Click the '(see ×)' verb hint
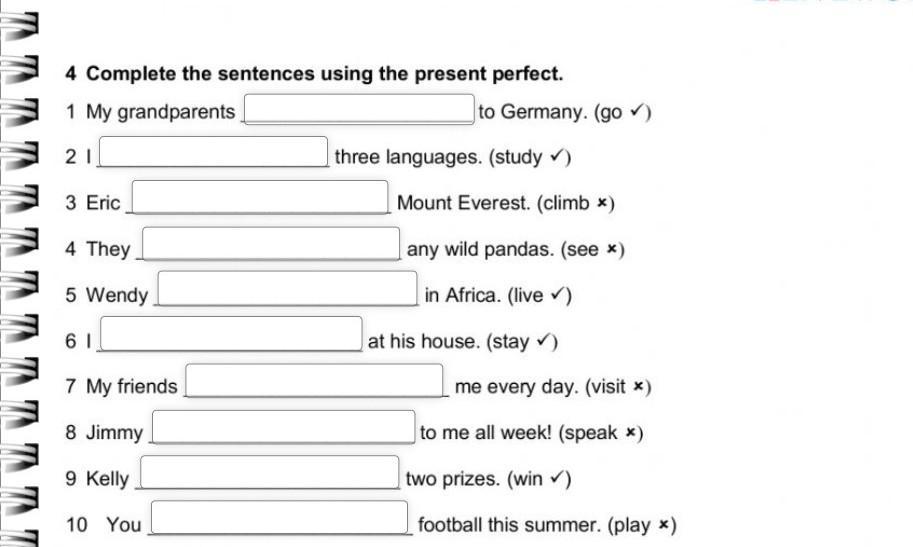 [593, 249]
